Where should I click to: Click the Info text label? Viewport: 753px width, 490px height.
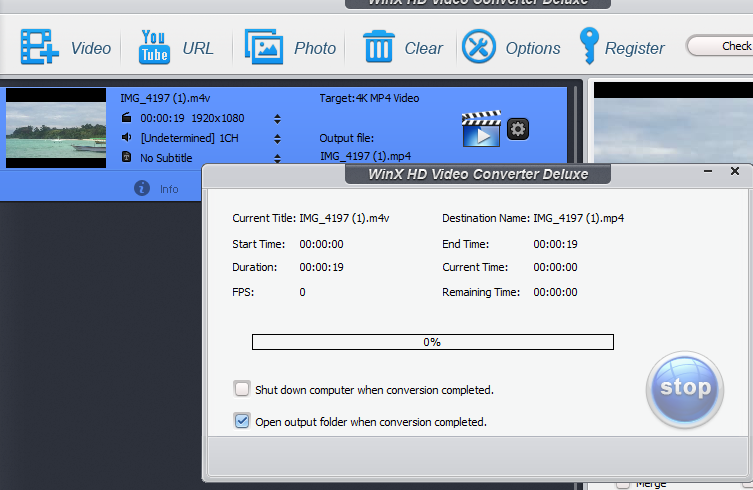click(x=169, y=189)
